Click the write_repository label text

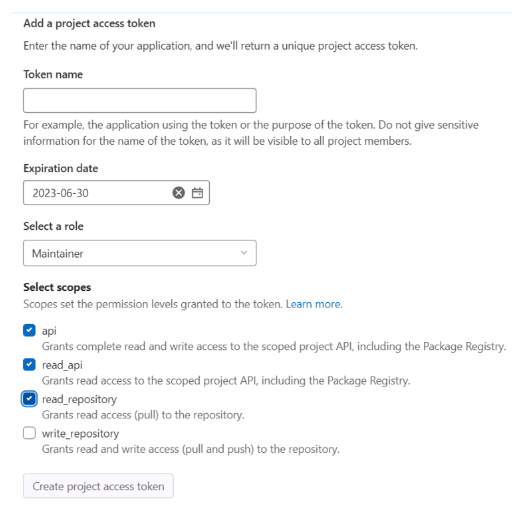(x=80, y=434)
